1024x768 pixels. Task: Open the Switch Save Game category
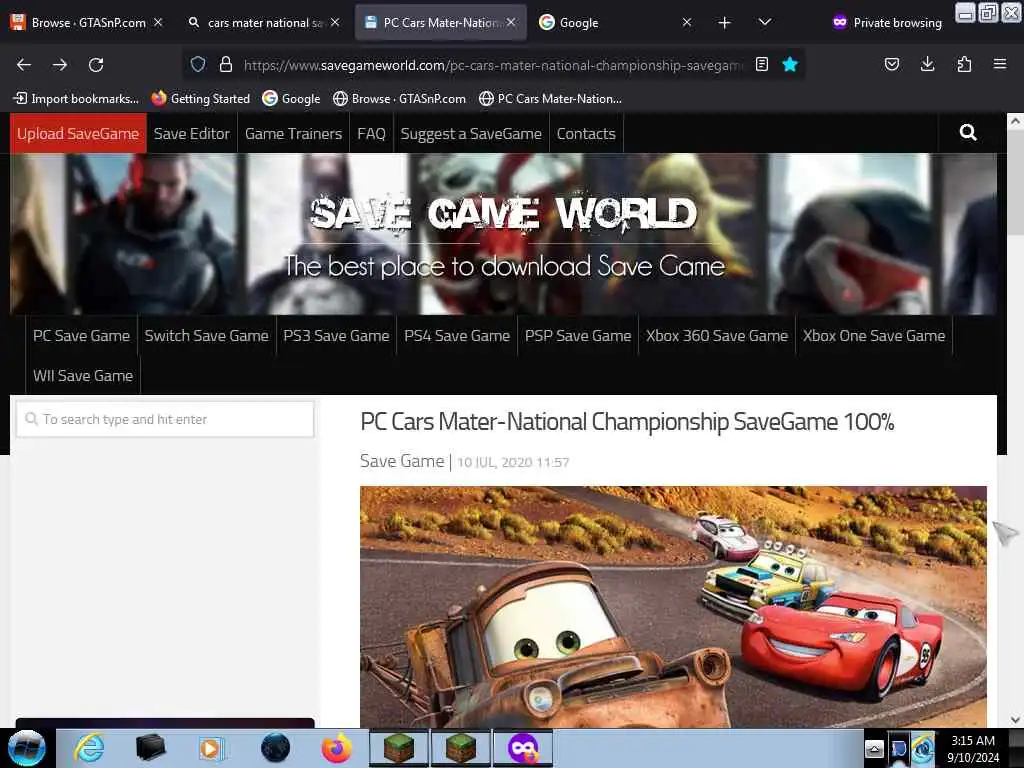[206, 336]
